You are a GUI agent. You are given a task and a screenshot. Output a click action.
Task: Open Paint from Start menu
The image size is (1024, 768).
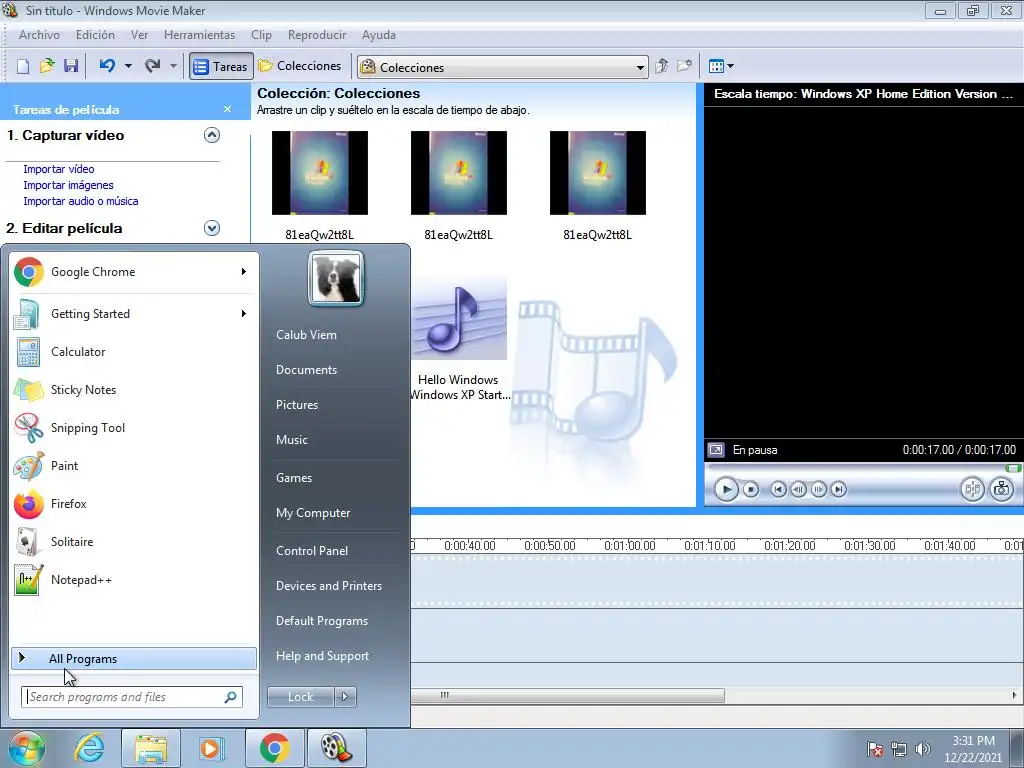[x=134, y=466]
